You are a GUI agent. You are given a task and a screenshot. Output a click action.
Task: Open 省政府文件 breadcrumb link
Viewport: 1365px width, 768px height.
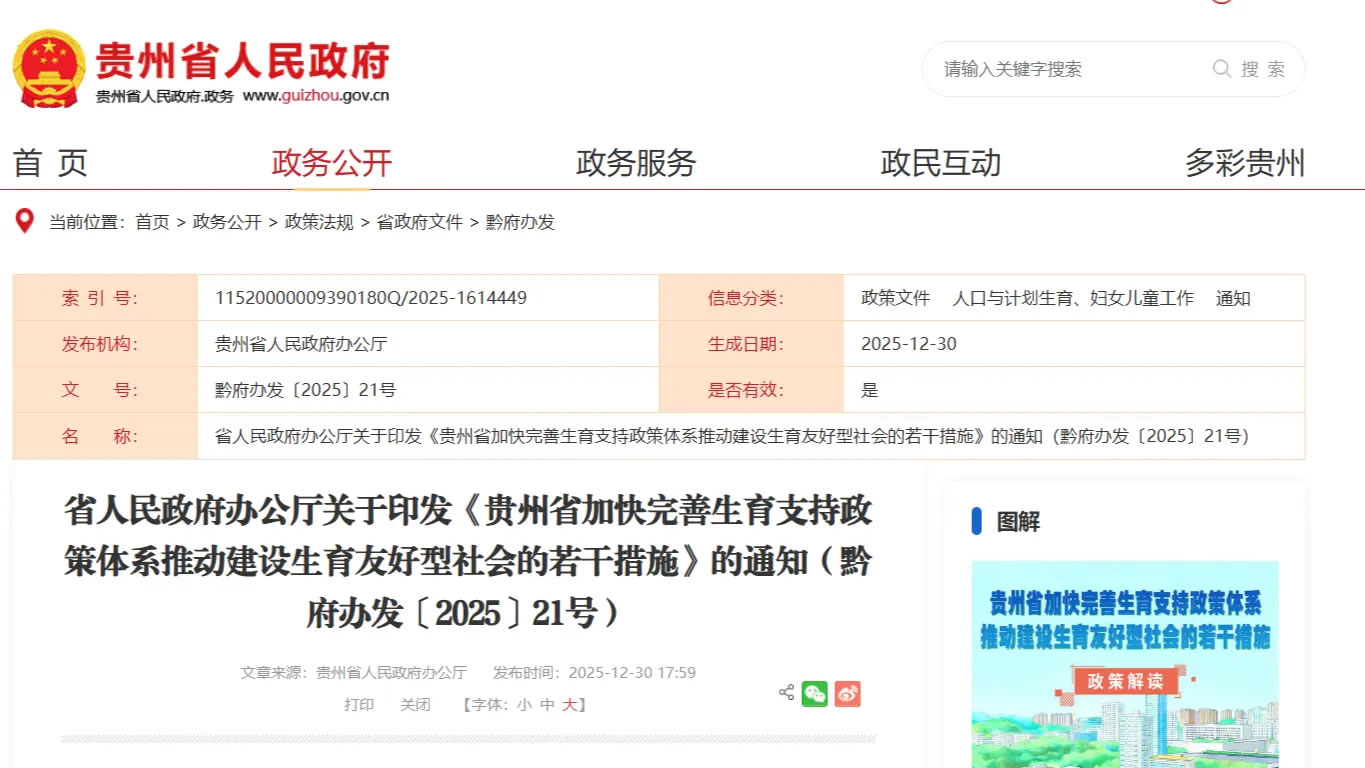419,222
